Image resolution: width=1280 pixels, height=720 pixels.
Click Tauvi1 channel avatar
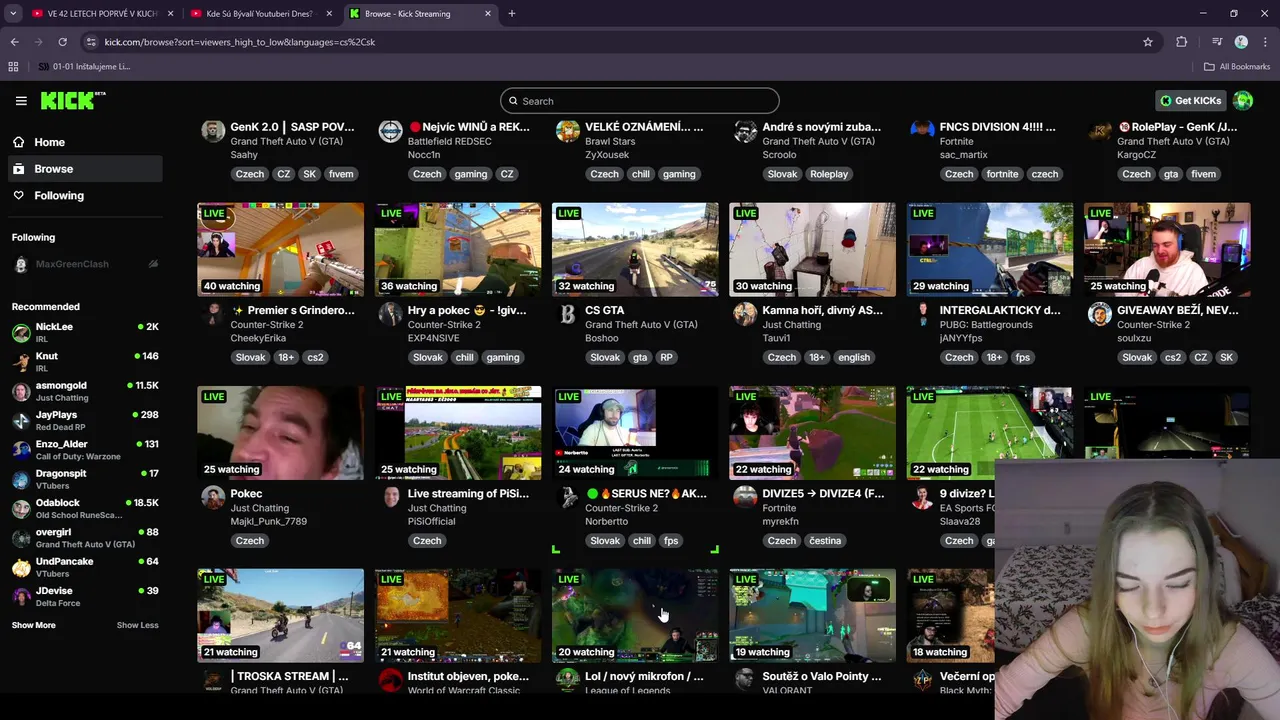tap(745, 314)
